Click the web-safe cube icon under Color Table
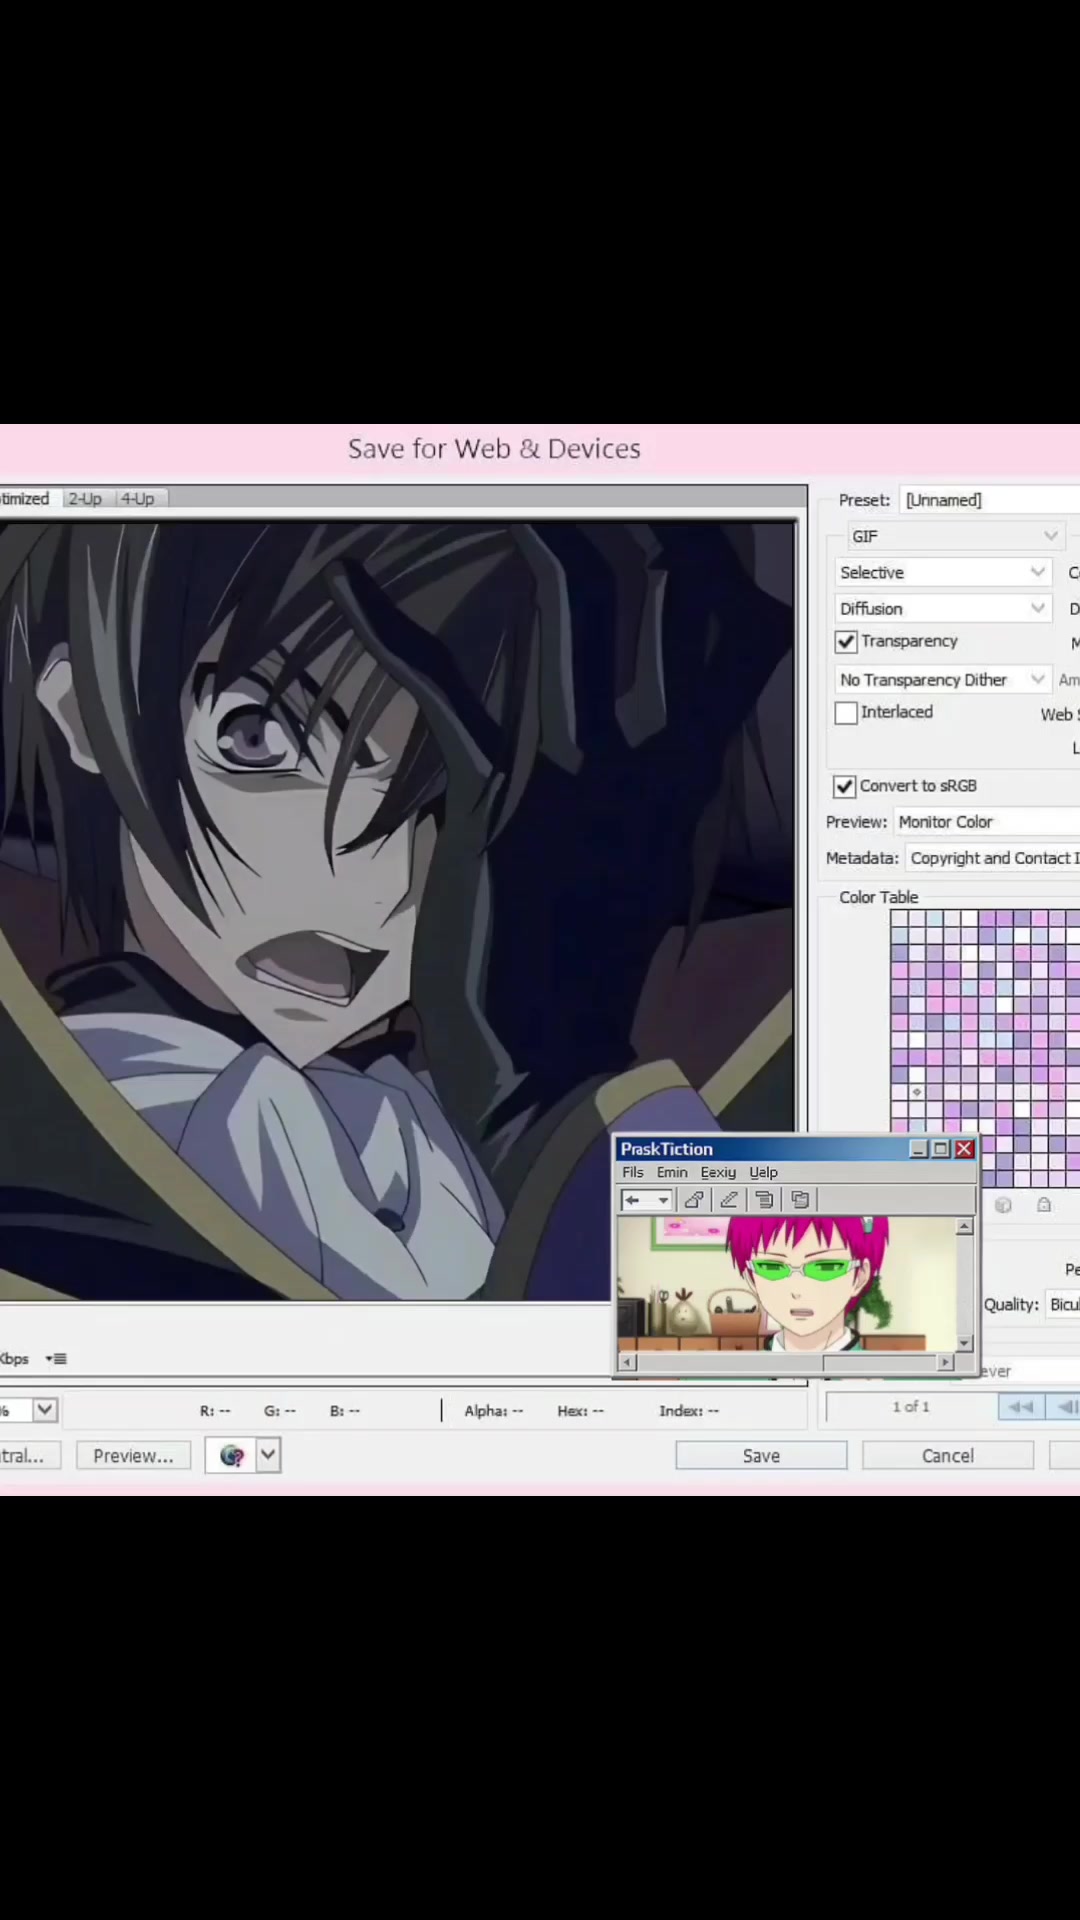 [1003, 1205]
